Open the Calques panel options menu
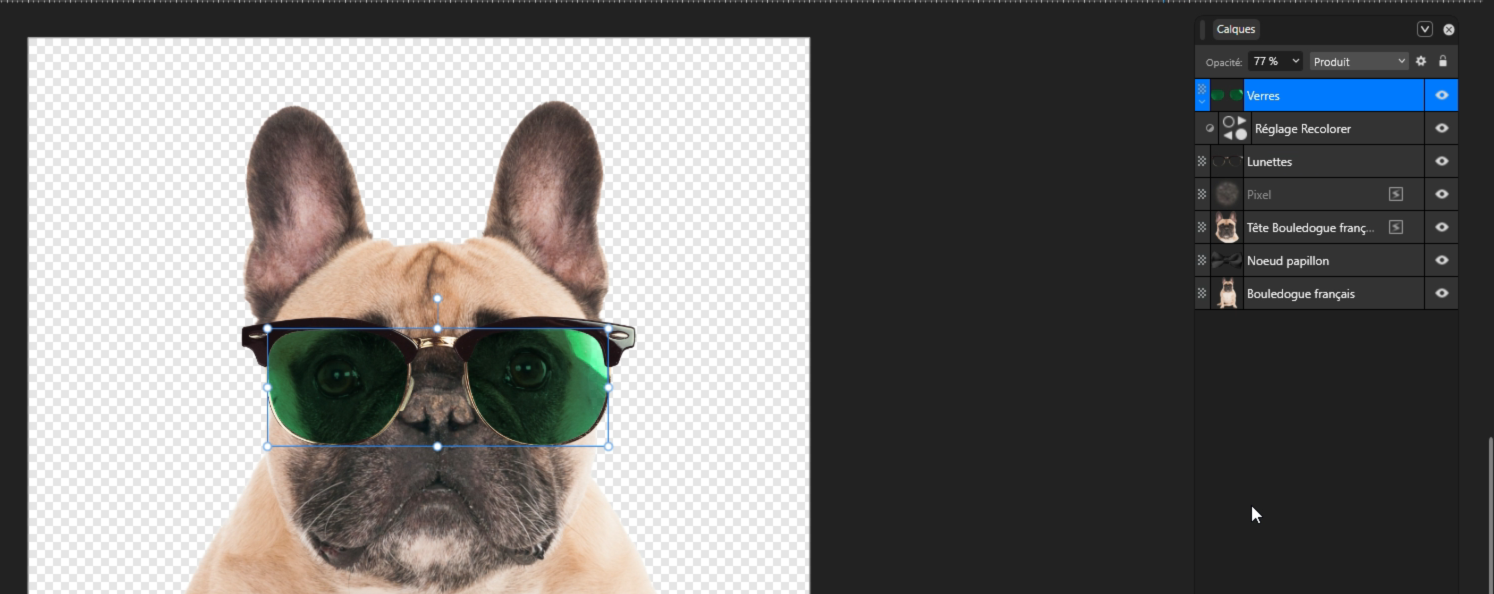Viewport: 1494px width, 594px height. [x=1425, y=30]
